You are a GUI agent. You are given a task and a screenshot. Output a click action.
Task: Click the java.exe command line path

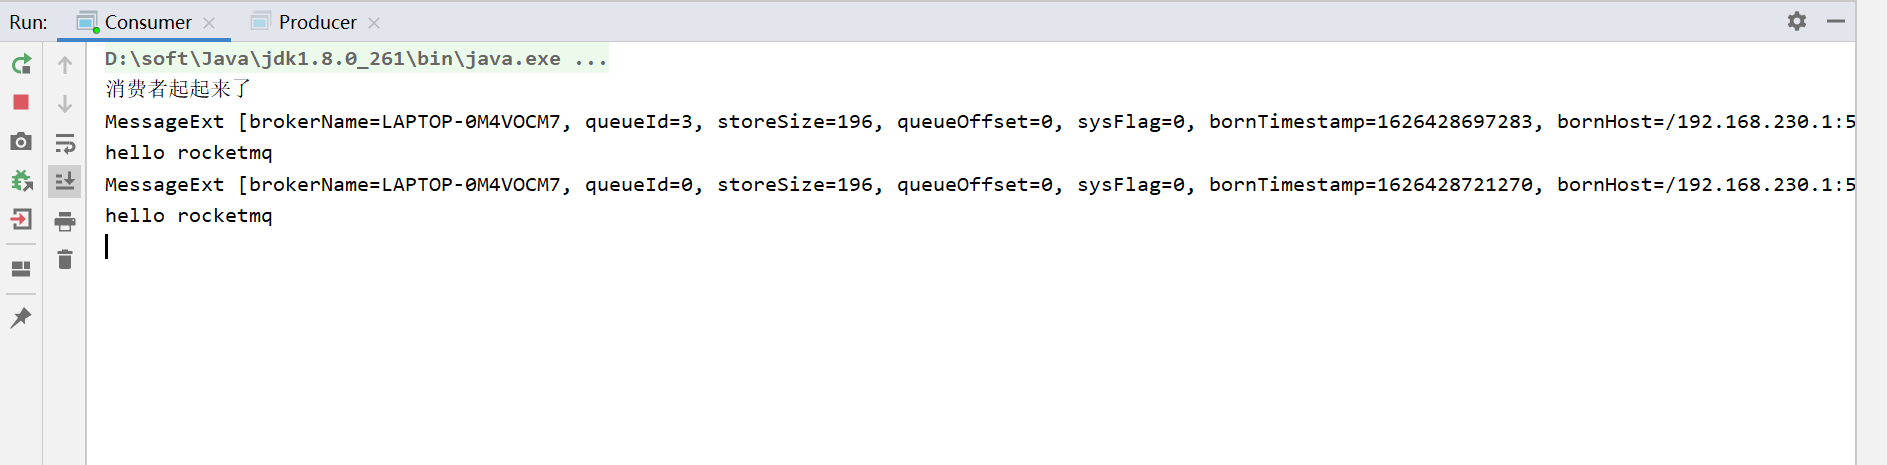point(332,59)
